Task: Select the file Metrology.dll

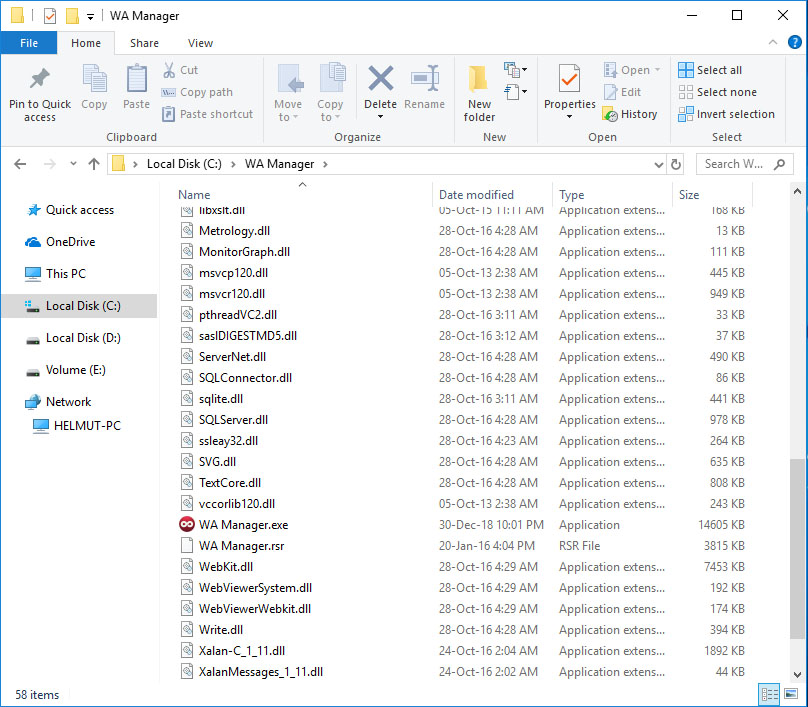Action: [234, 231]
